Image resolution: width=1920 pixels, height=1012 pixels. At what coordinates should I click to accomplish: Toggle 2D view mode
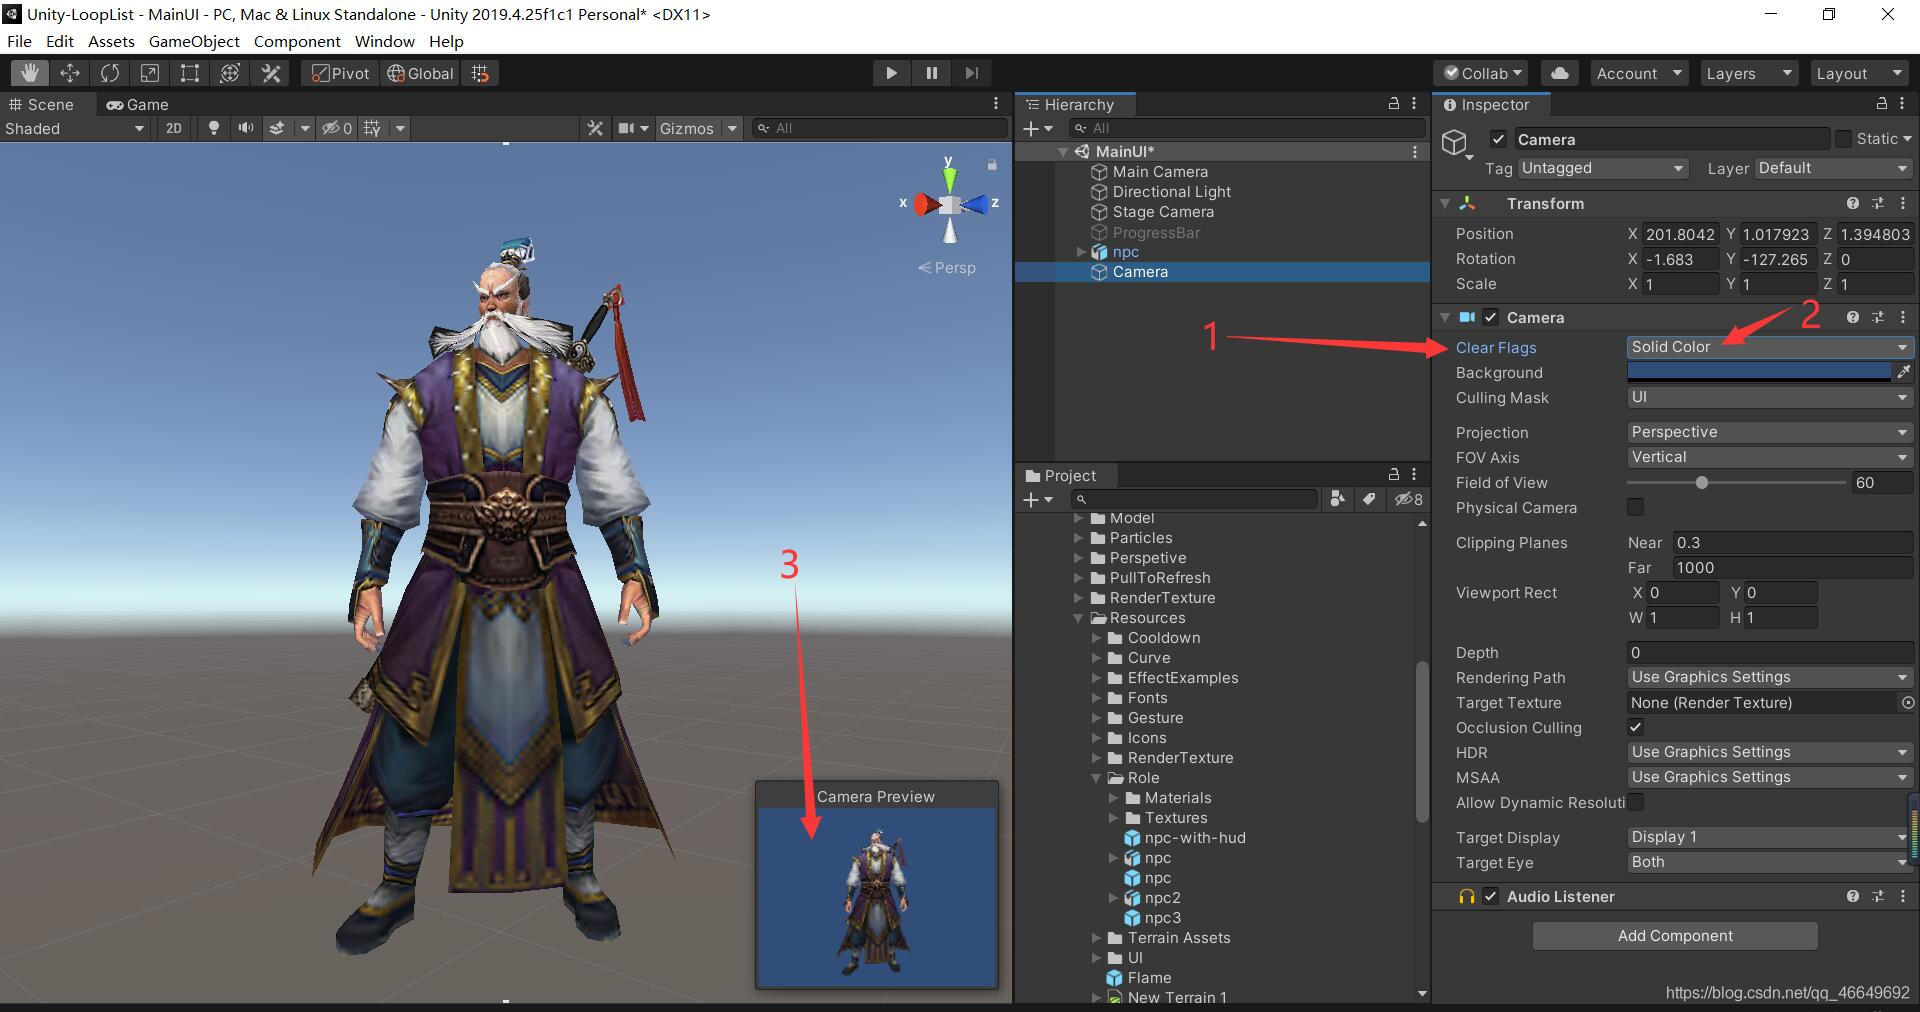coord(174,128)
